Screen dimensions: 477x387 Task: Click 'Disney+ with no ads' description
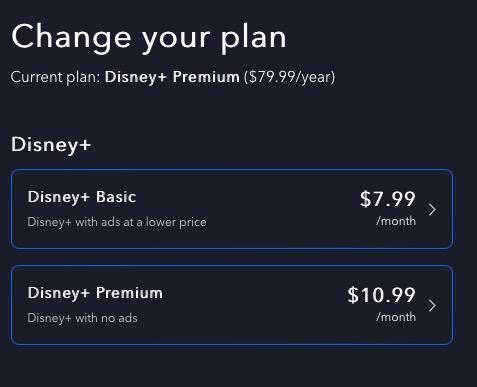[x=82, y=318]
